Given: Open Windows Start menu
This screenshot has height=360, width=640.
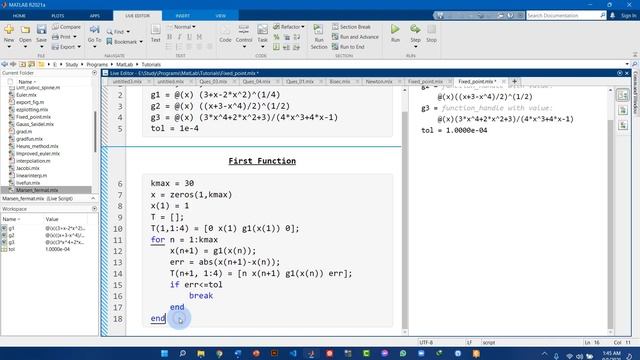Looking at the screenshot, I should click(164, 353).
